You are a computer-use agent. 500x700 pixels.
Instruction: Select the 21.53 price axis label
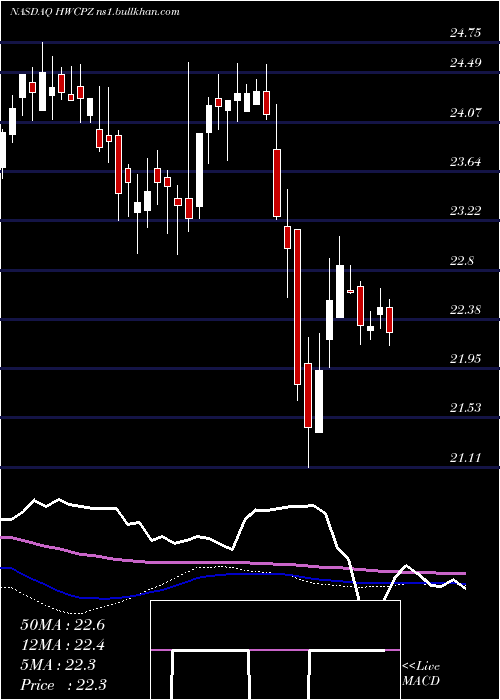point(466,408)
